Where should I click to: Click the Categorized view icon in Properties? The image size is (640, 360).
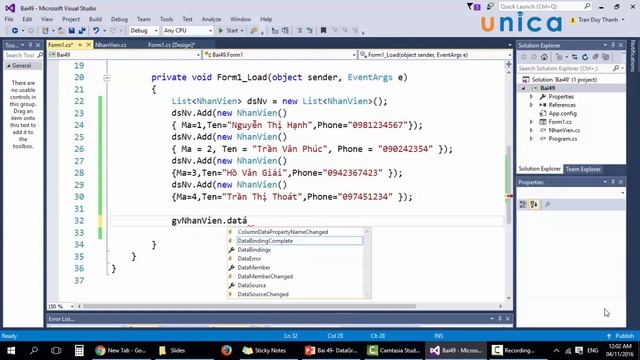point(523,204)
